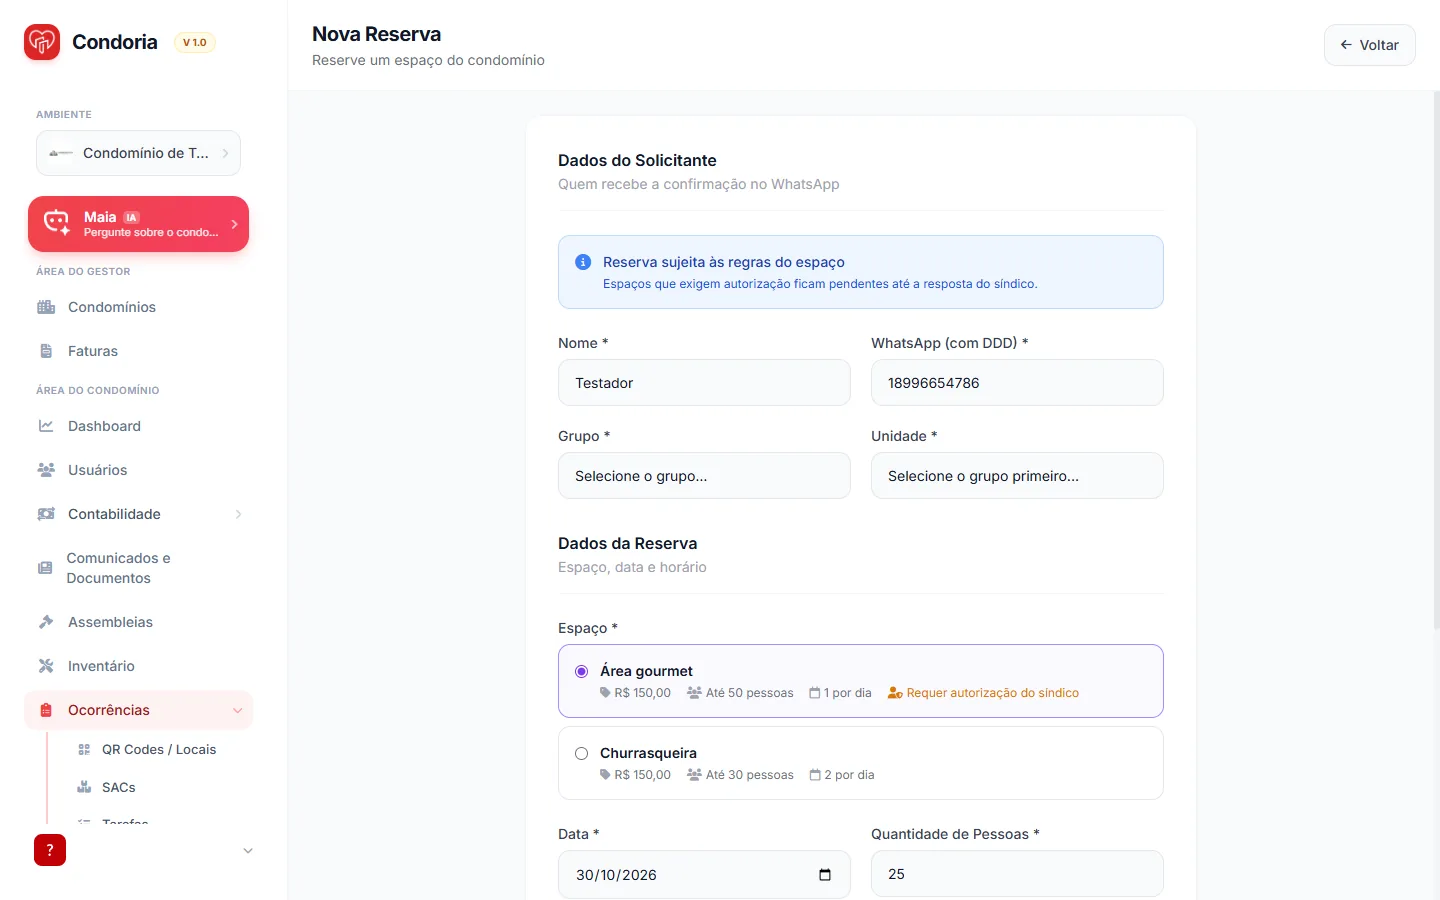Screen dimensions: 1440x900
Task: Open the Condomínio de T... environment selector
Action: 138,153
